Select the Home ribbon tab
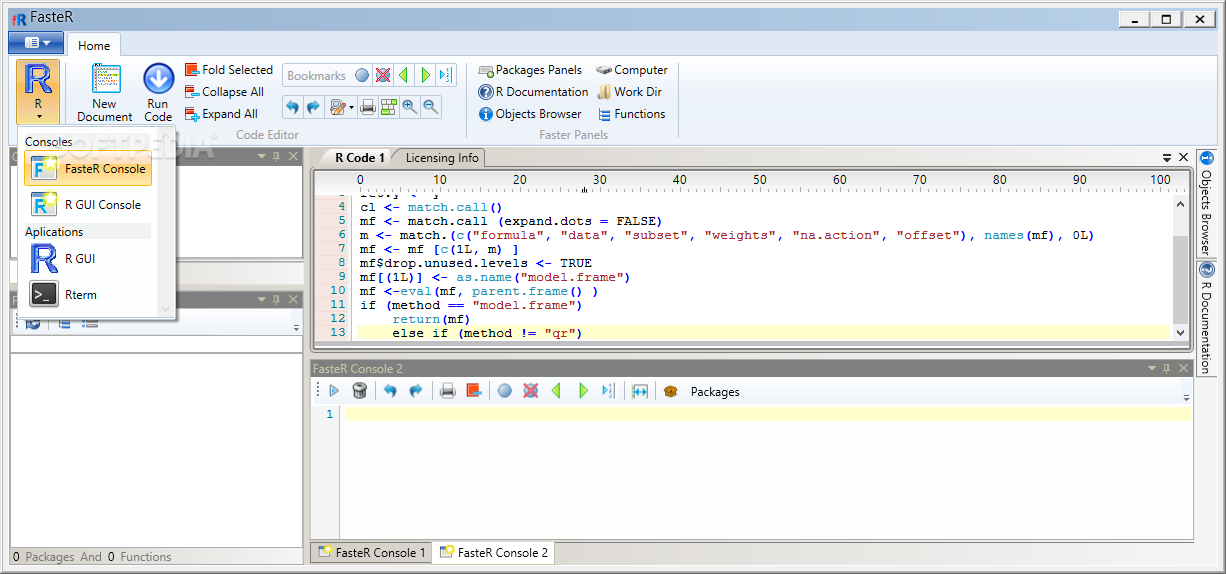The image size is (1226, 574). [94, 45]
